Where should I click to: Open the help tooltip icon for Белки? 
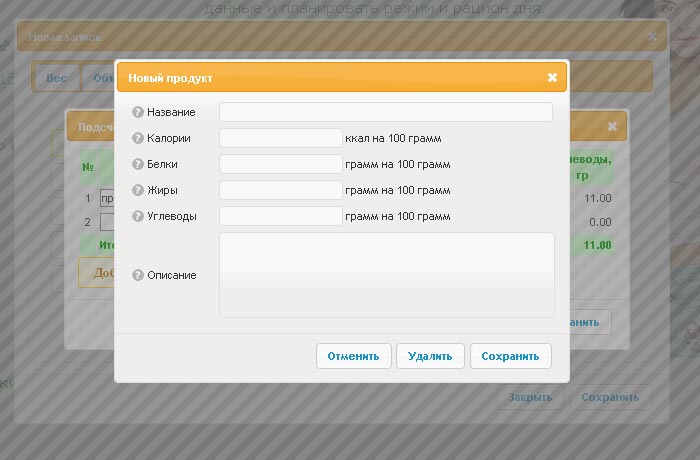138,164
